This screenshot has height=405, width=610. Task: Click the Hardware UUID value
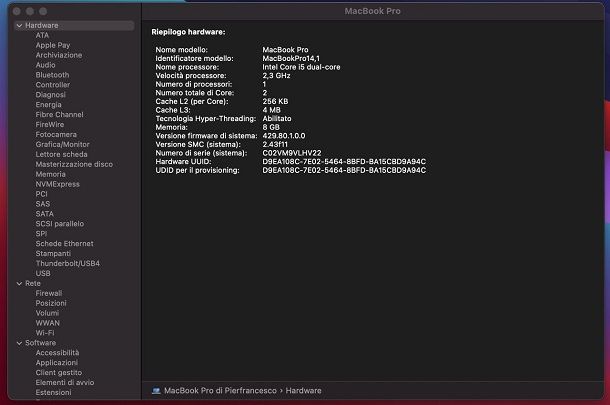click(344, 162)
